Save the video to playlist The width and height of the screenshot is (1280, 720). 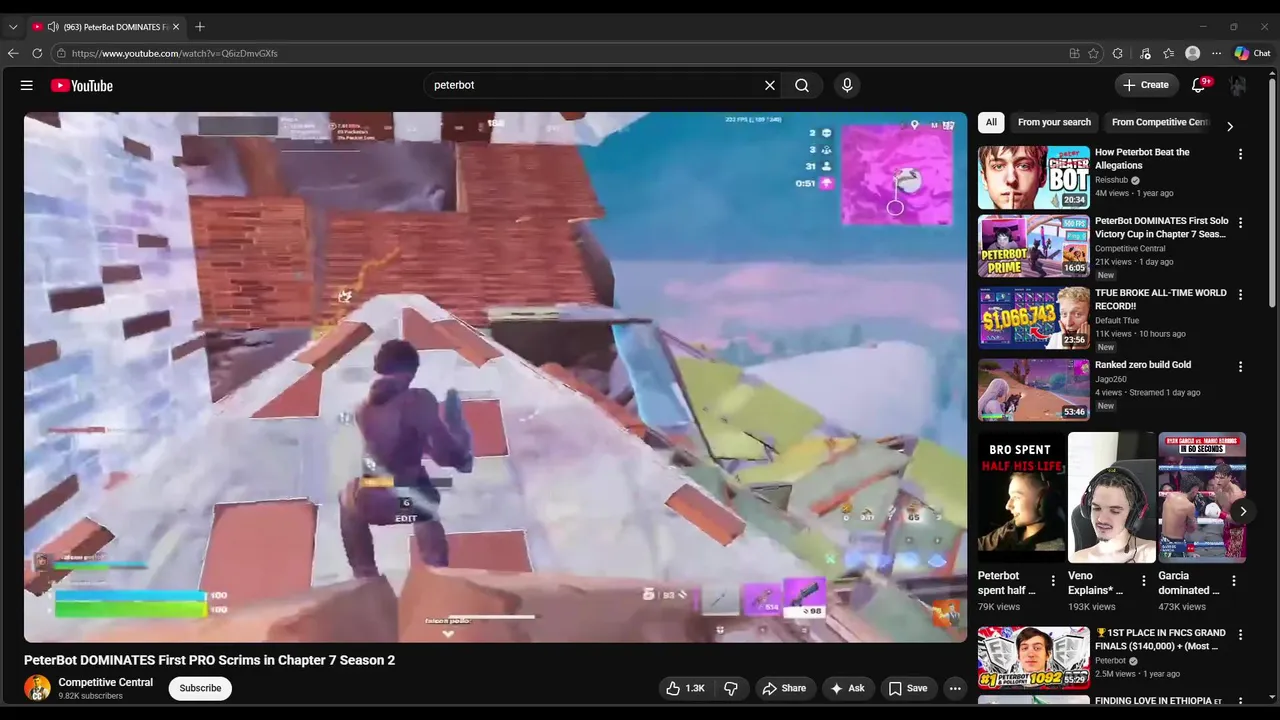[x=908, y=688]
